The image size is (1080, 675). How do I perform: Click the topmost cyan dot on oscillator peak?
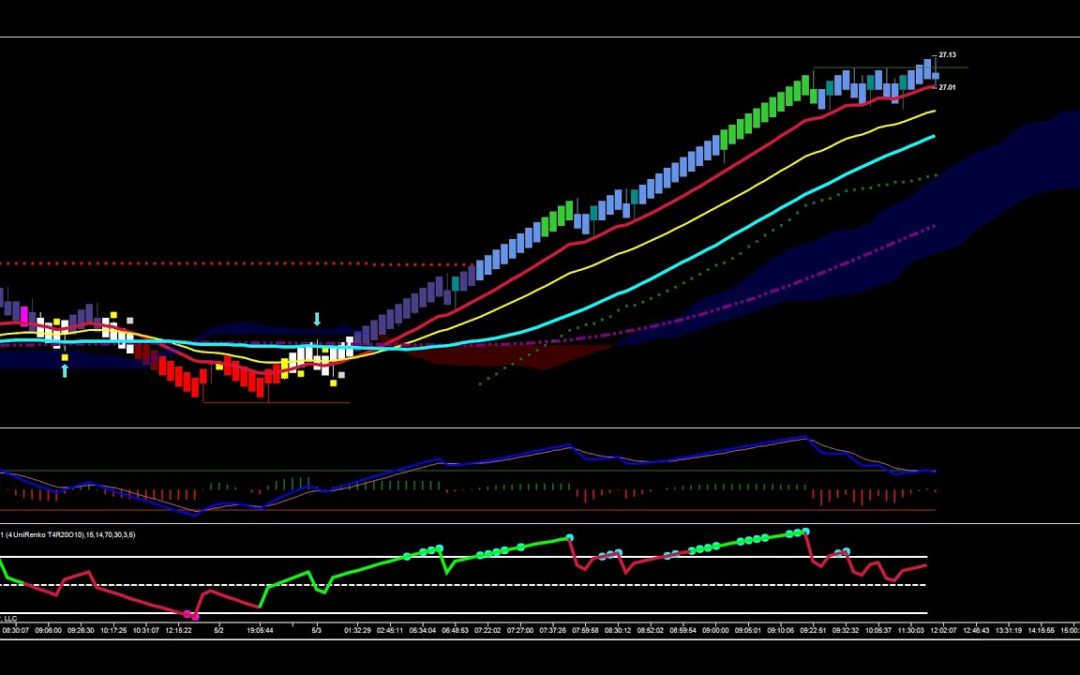click(x=805, y=532)
